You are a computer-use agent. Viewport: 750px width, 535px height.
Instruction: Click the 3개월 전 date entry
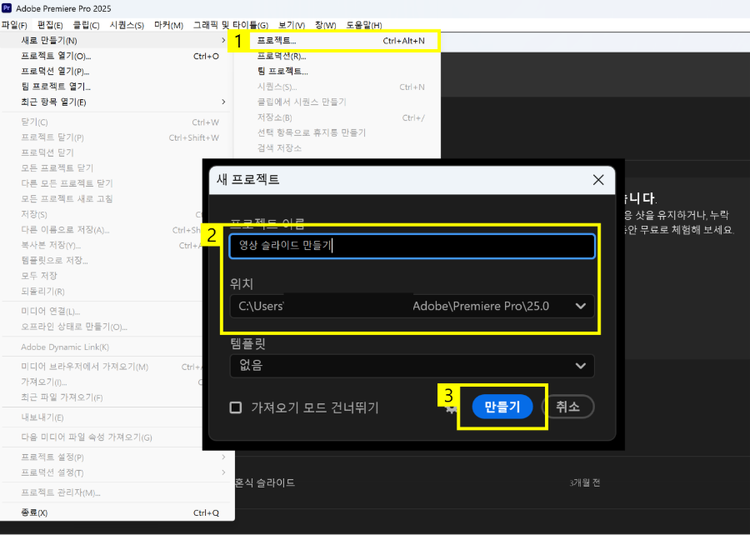585,483
